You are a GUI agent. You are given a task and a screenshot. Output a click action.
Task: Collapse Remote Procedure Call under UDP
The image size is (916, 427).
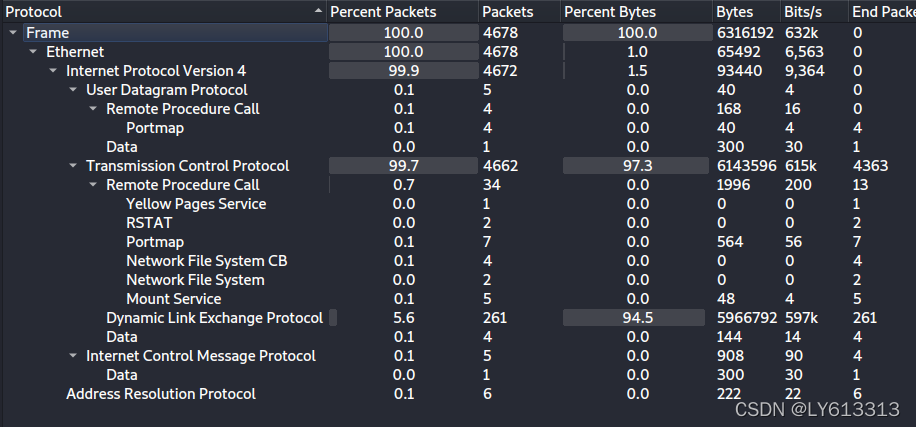(93, 109)
